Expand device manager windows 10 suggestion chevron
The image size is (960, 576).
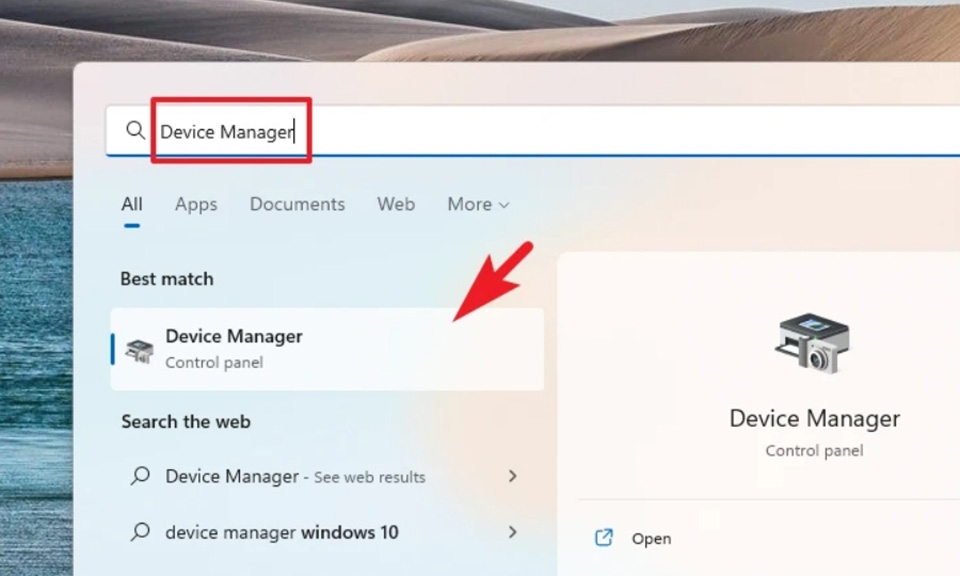[x=513, y=532]
